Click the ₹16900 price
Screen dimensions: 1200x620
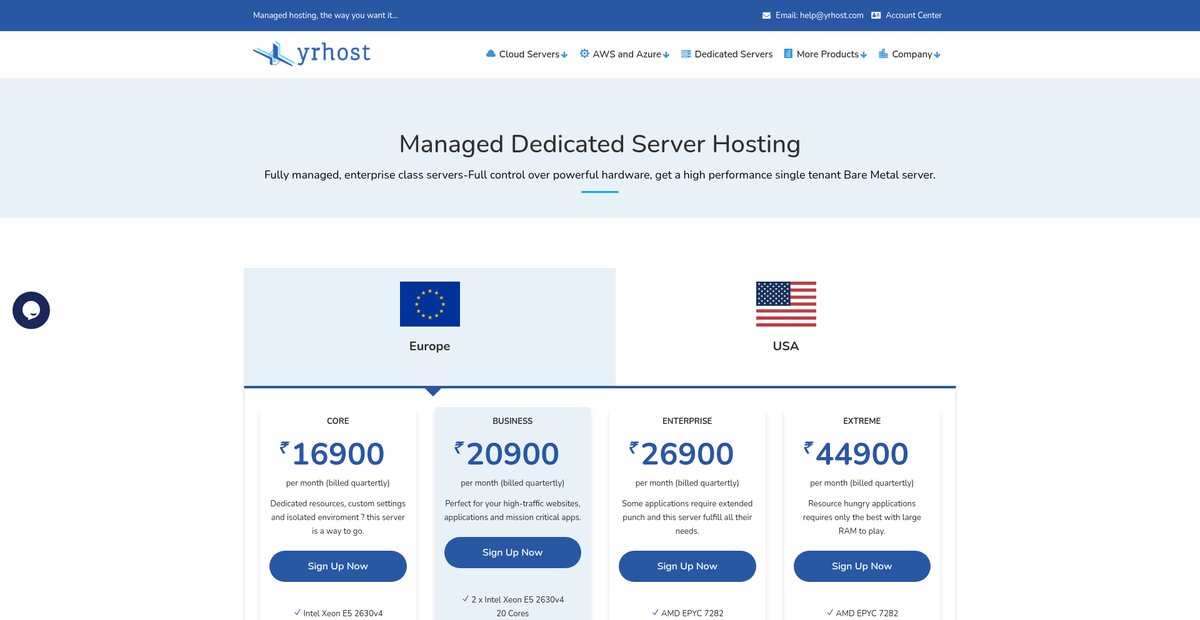pyautogui.click(x=332, y=454)
